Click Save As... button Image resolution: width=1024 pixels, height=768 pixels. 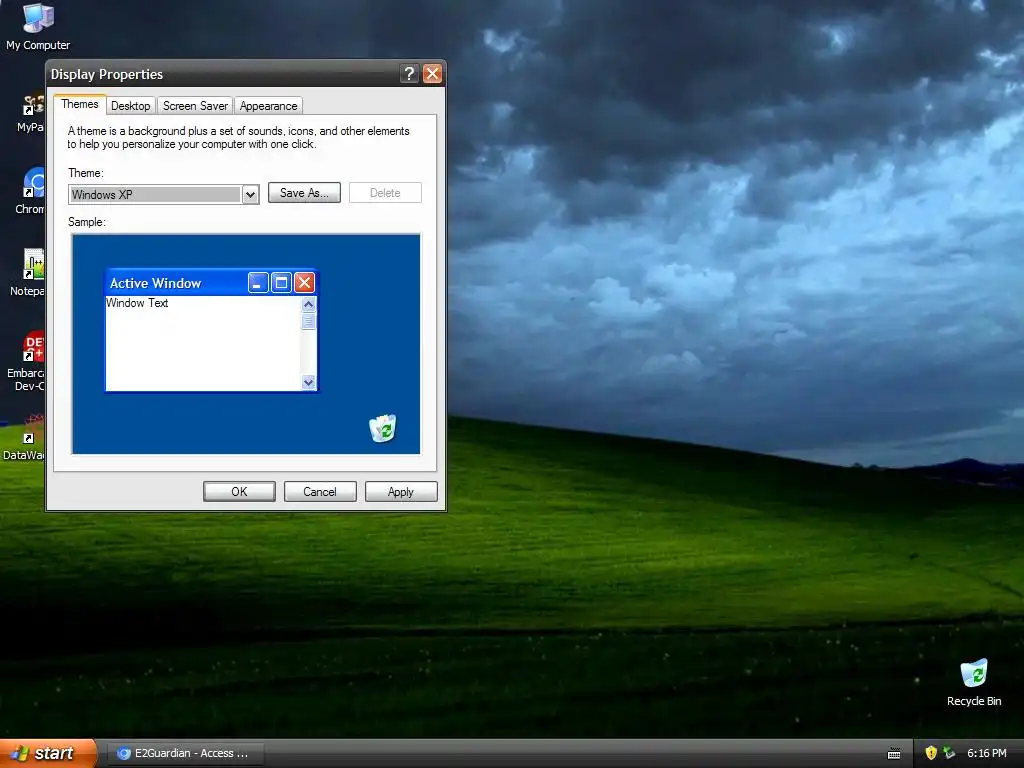304,193
